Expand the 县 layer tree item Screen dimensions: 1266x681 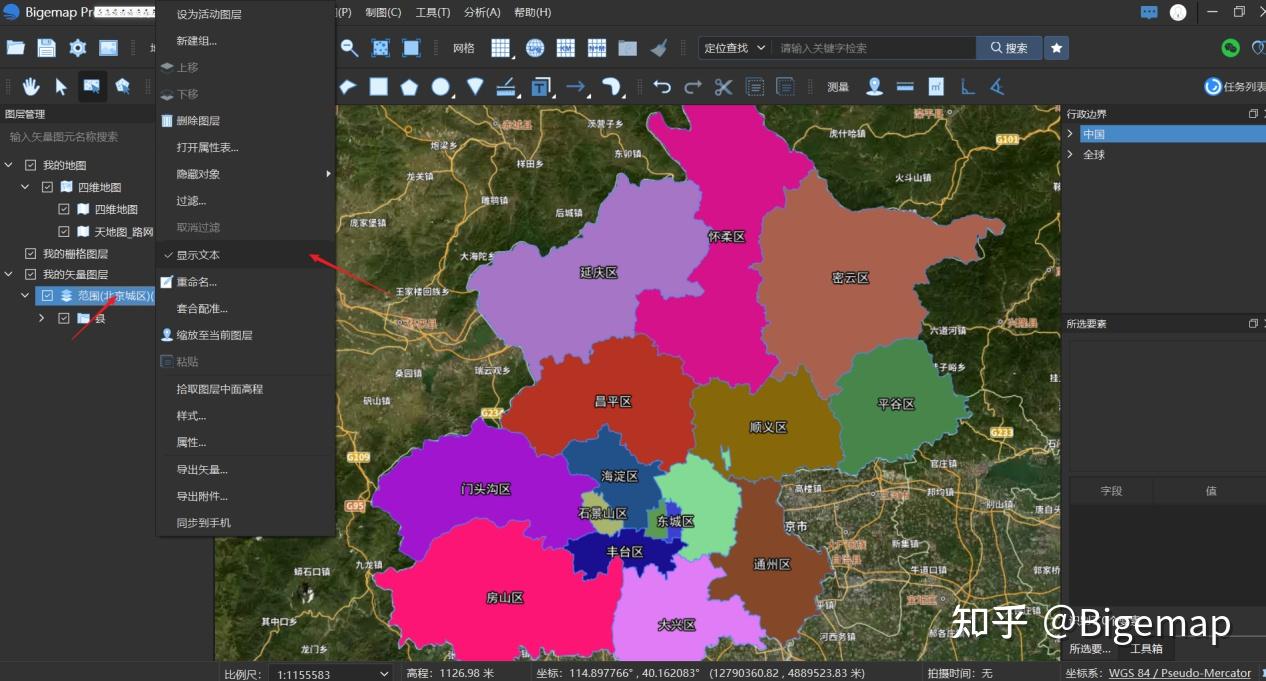(41, 317)
